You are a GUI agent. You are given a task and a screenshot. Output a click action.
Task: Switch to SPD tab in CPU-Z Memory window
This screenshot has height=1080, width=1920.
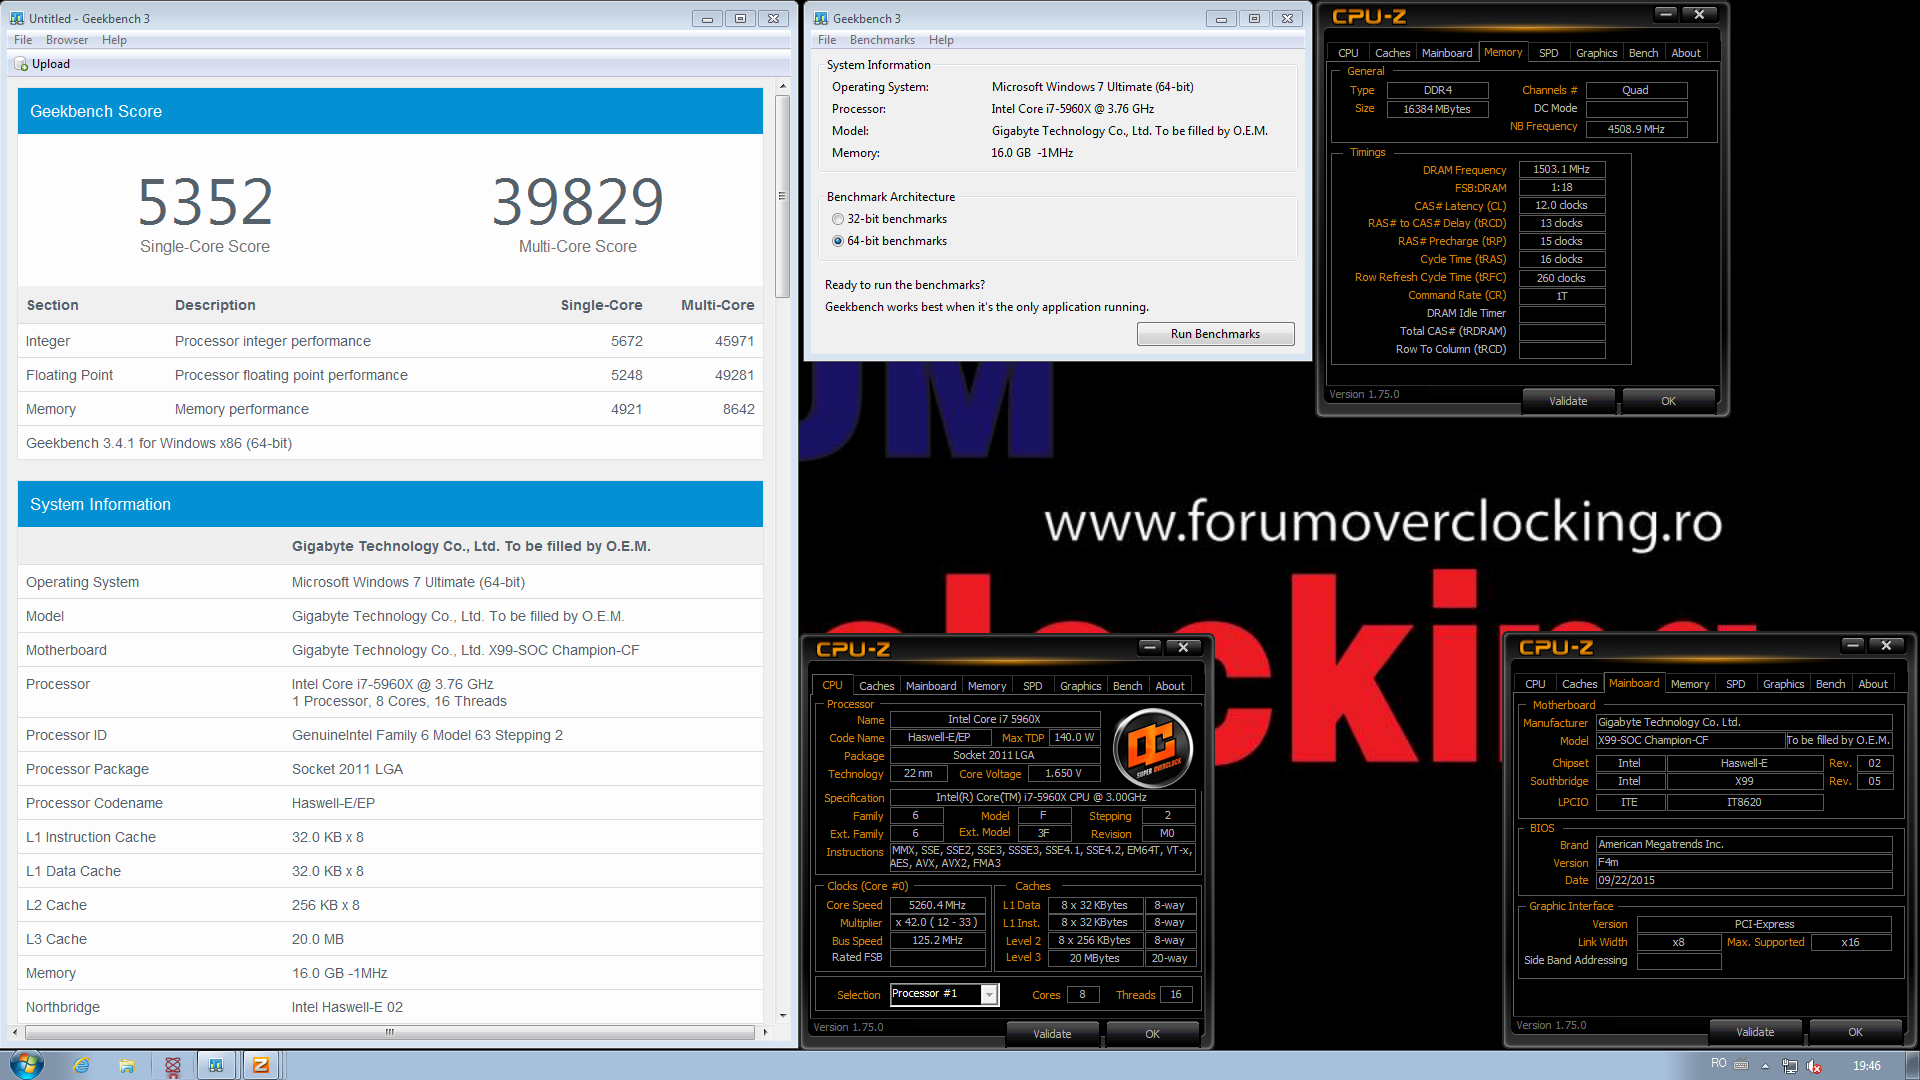1548,53
